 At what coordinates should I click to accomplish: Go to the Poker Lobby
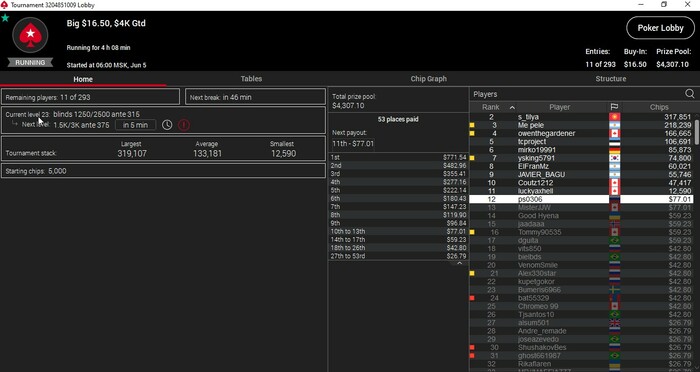click(x=660, y=28)
